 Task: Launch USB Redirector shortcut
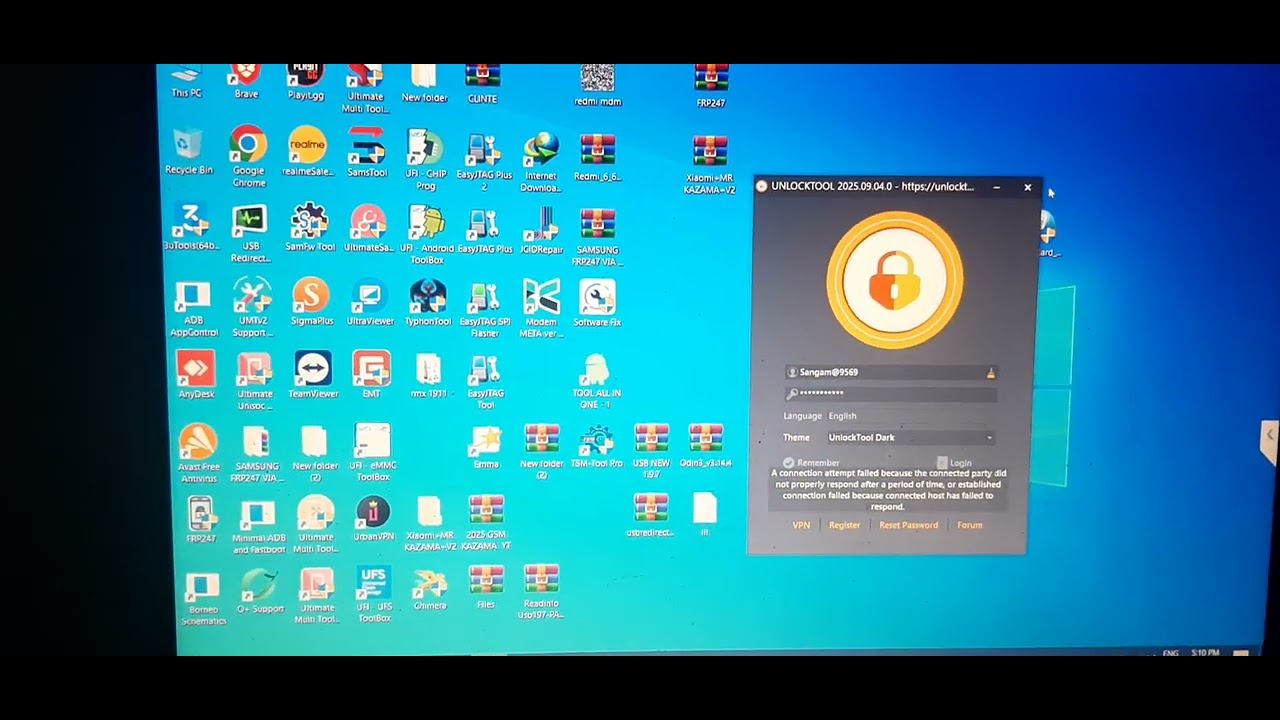point(250,234)
